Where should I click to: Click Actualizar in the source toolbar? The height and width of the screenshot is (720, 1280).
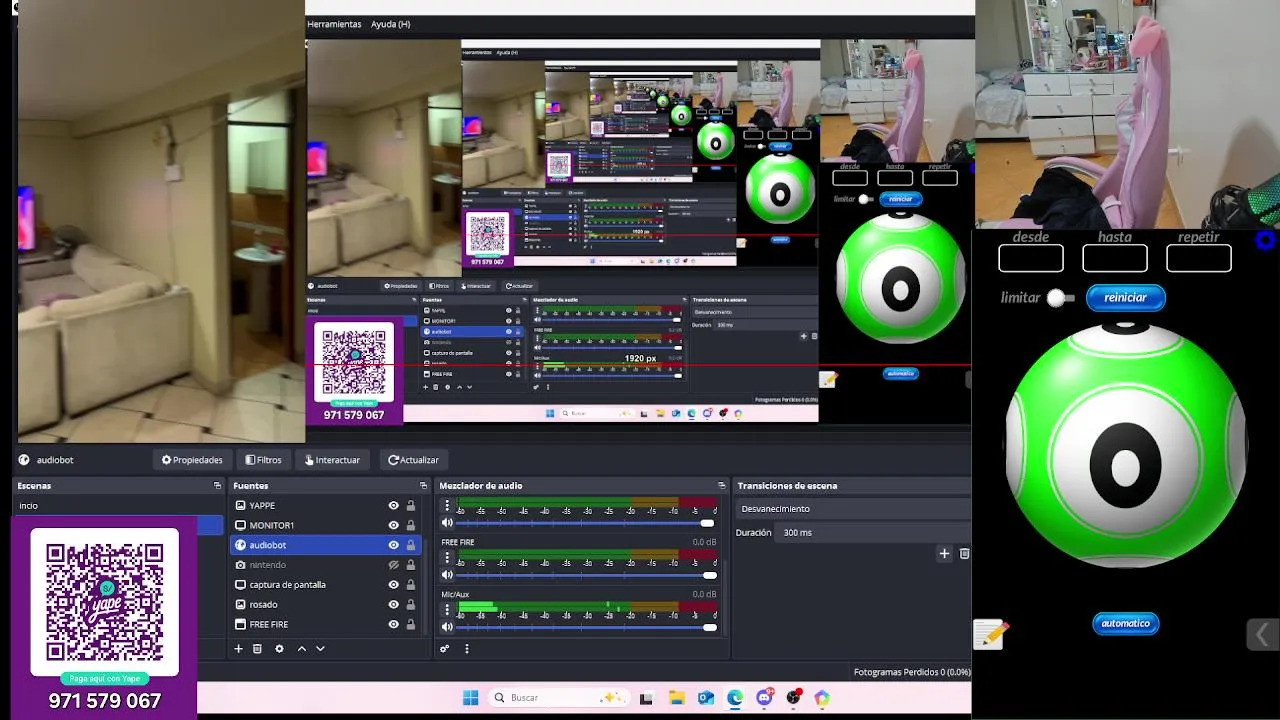pos(413,460)
